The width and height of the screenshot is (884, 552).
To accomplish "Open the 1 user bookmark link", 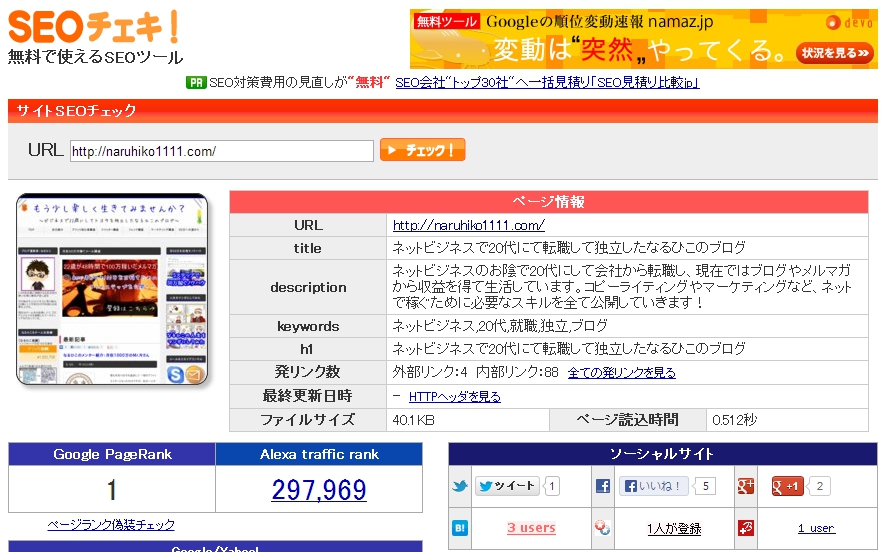I will 816,528.
